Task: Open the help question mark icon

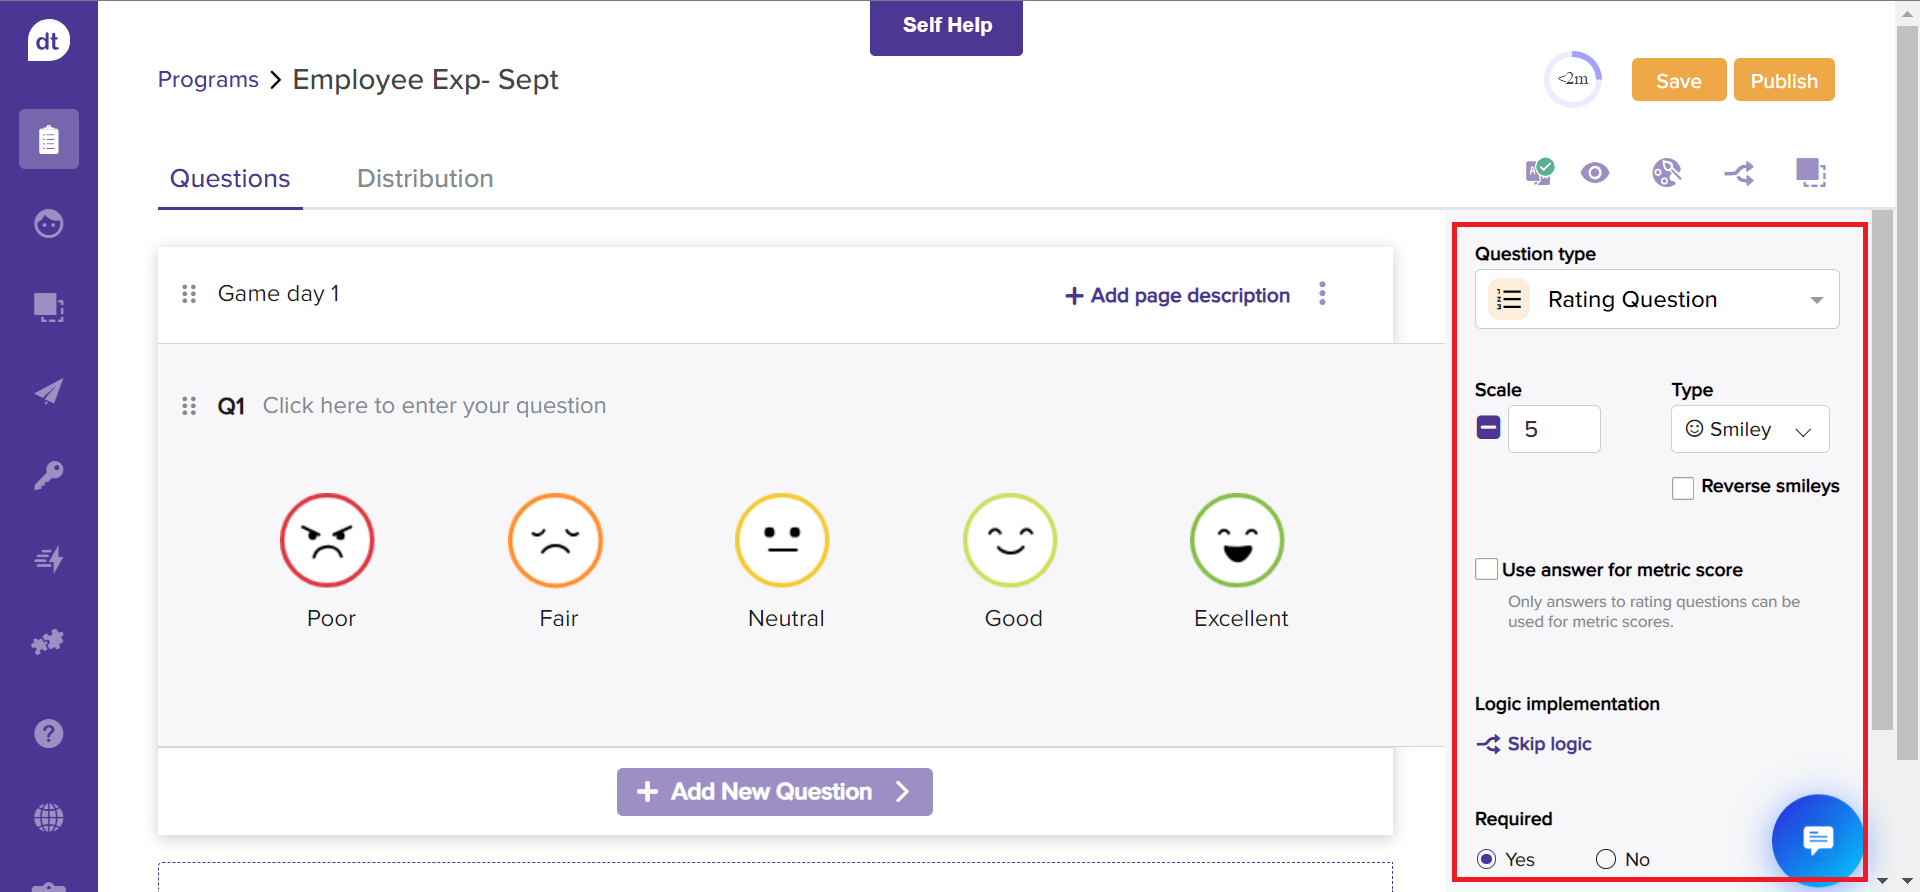Action: point(48,734)
